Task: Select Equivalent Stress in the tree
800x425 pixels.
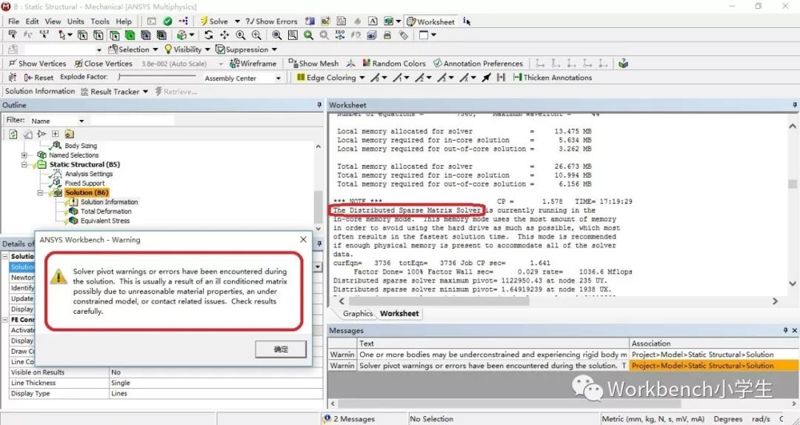Action: [105, 221]
